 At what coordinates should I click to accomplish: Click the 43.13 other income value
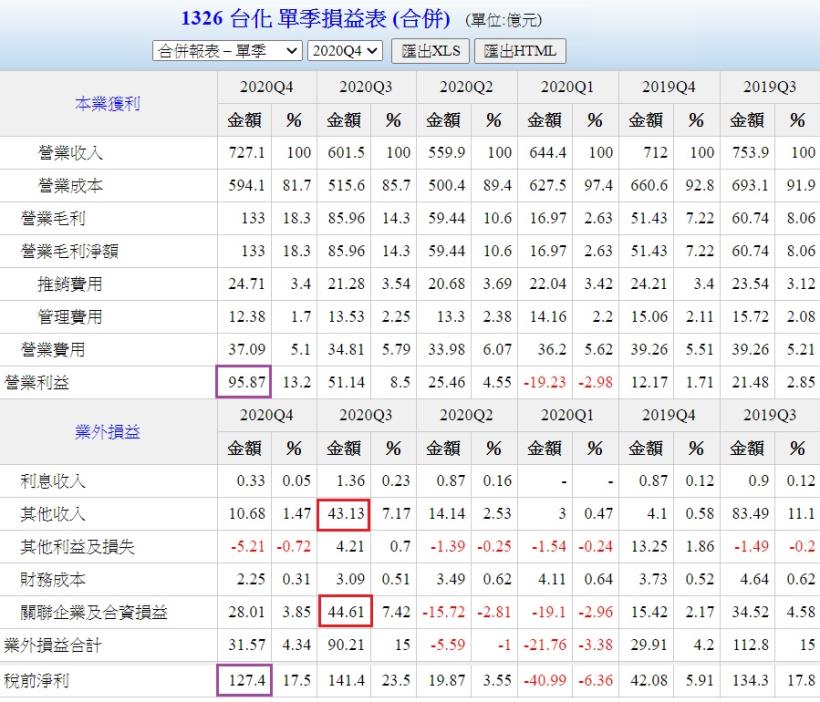[346, 514]
